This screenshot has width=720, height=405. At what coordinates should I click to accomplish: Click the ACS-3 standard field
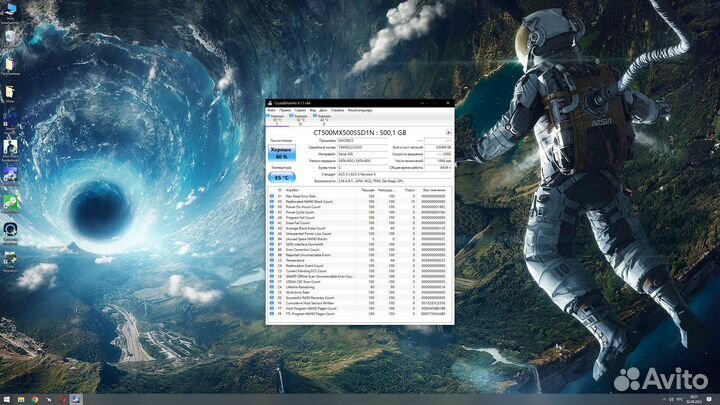pyautogui.click(x=394, y=174)
